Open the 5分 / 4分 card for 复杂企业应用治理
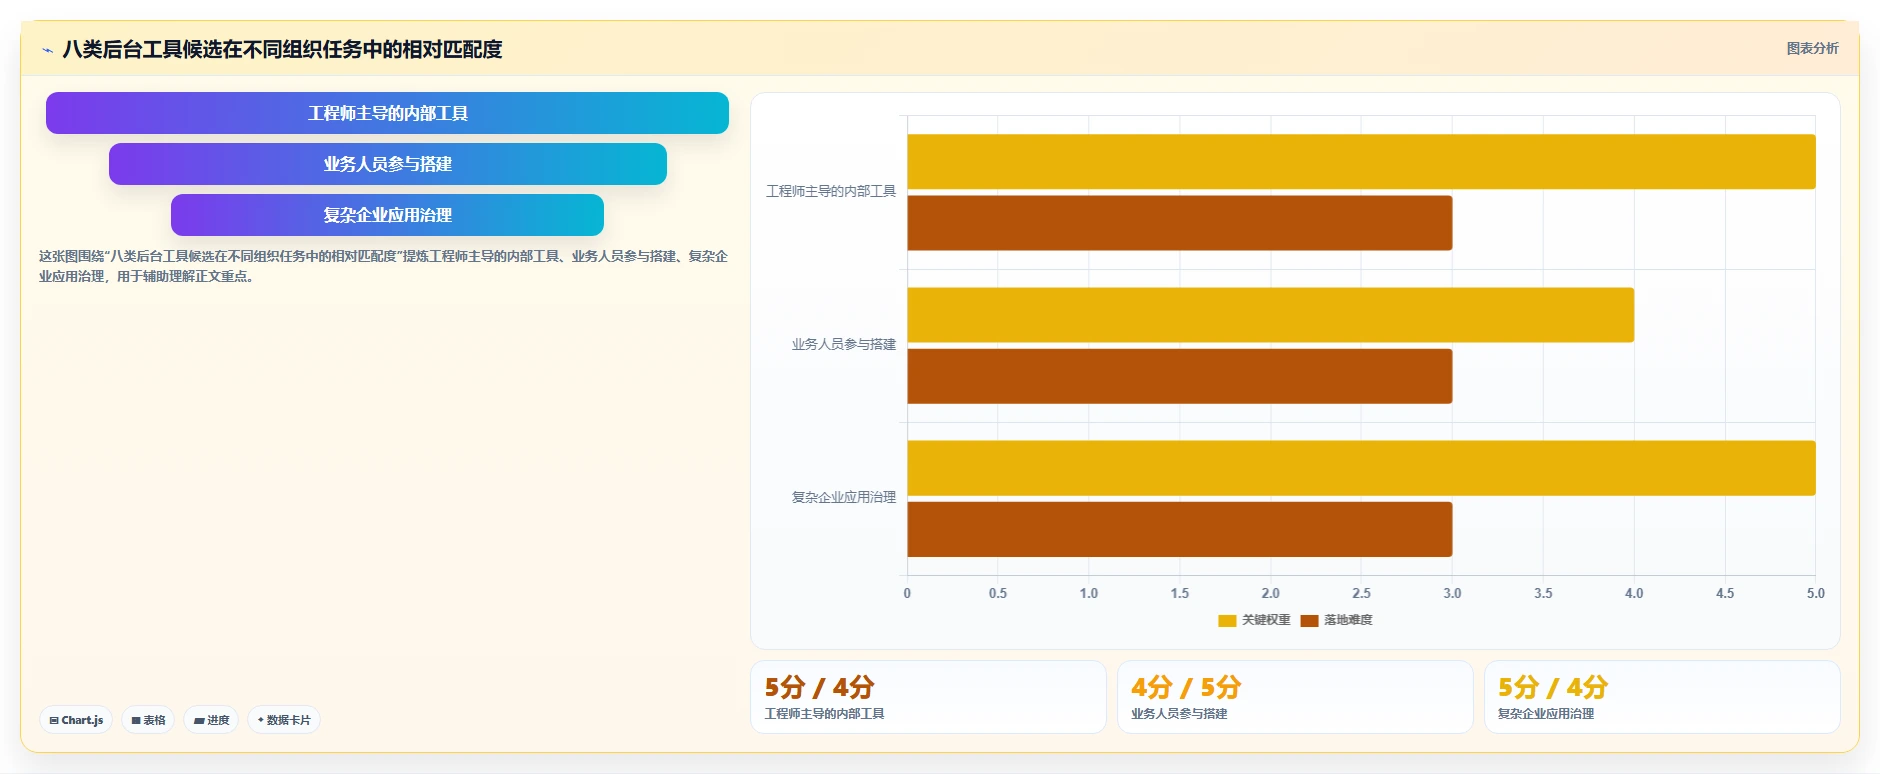This screenshot has height=774, width=1880. point(1662,697)
